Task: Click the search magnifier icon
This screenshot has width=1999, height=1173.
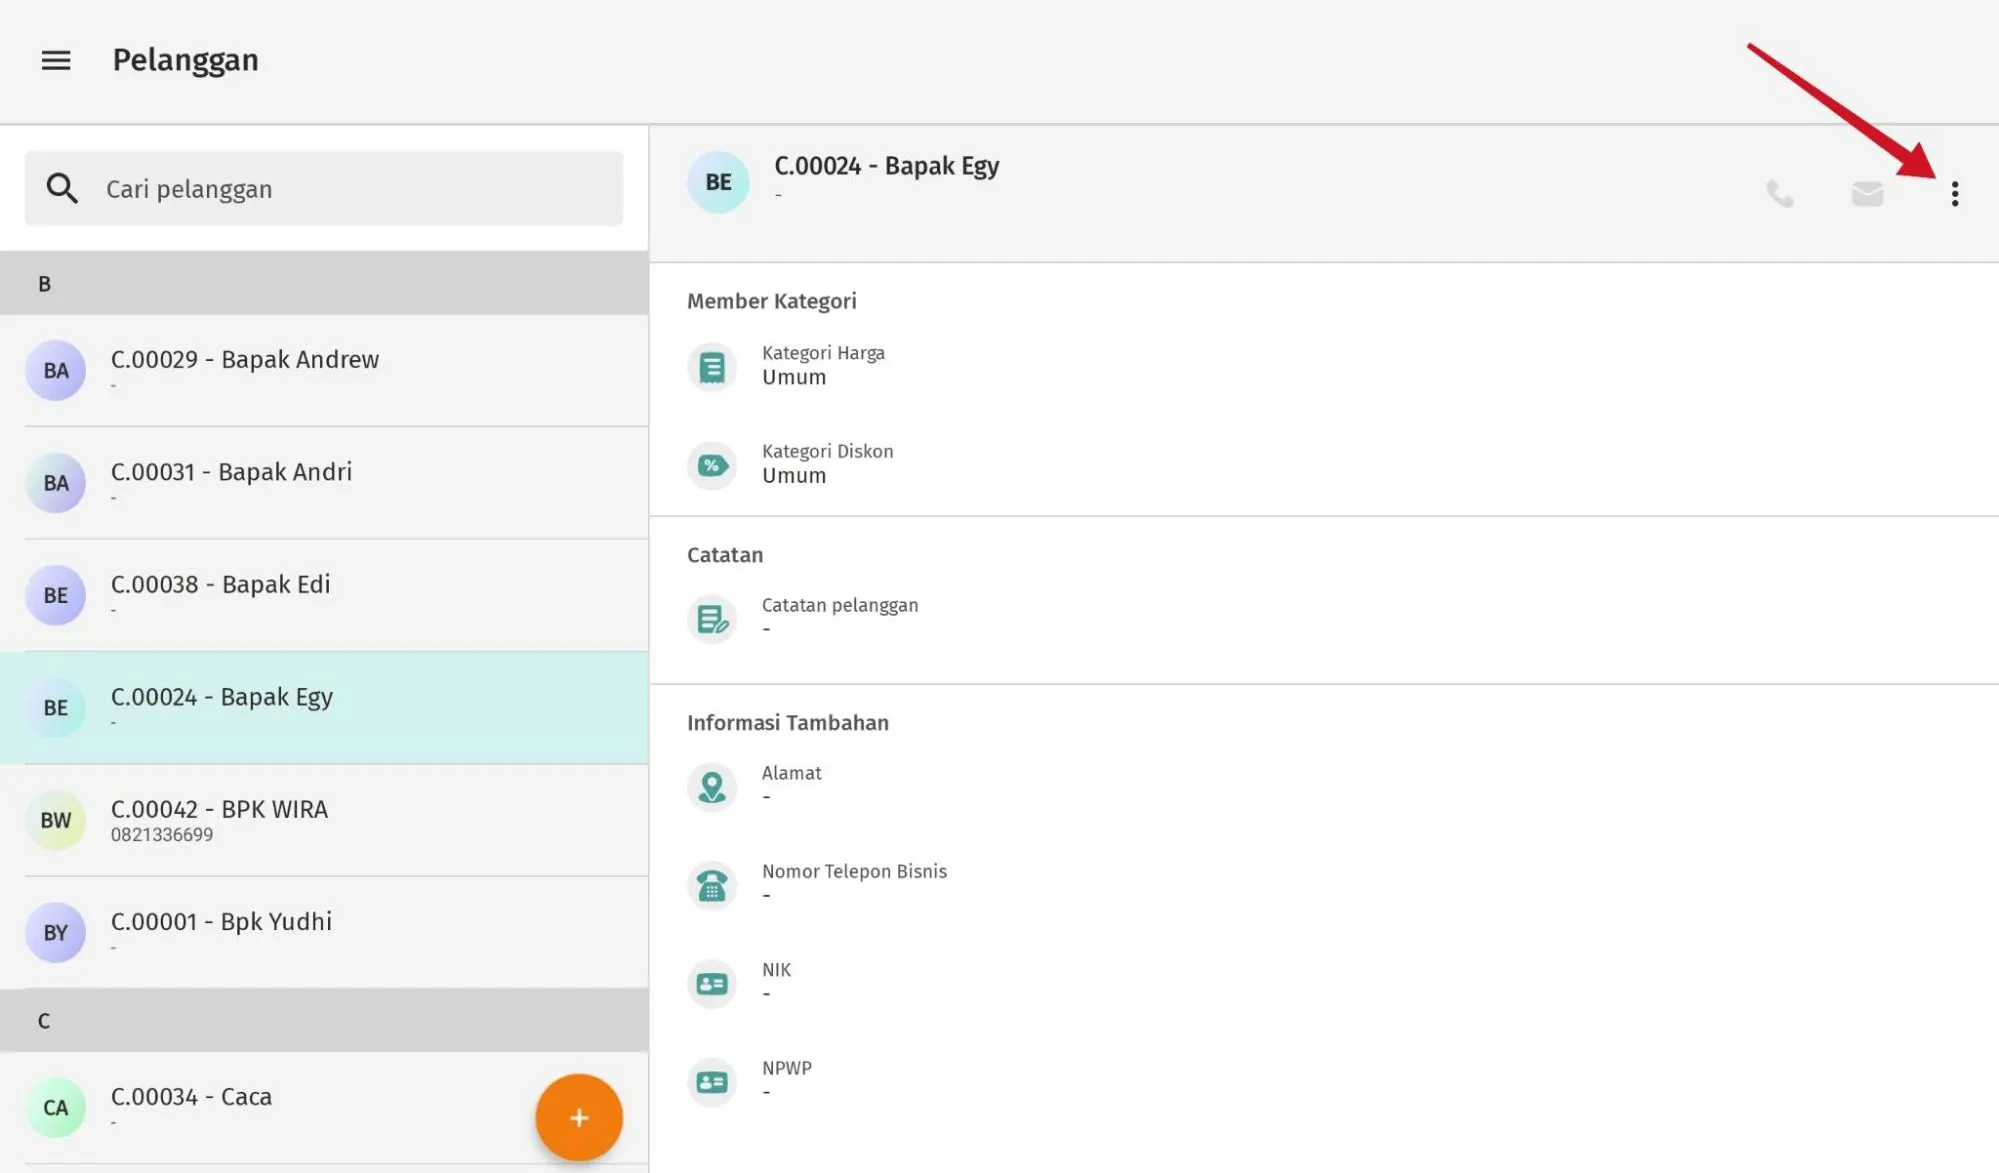Action: point(62,189)
